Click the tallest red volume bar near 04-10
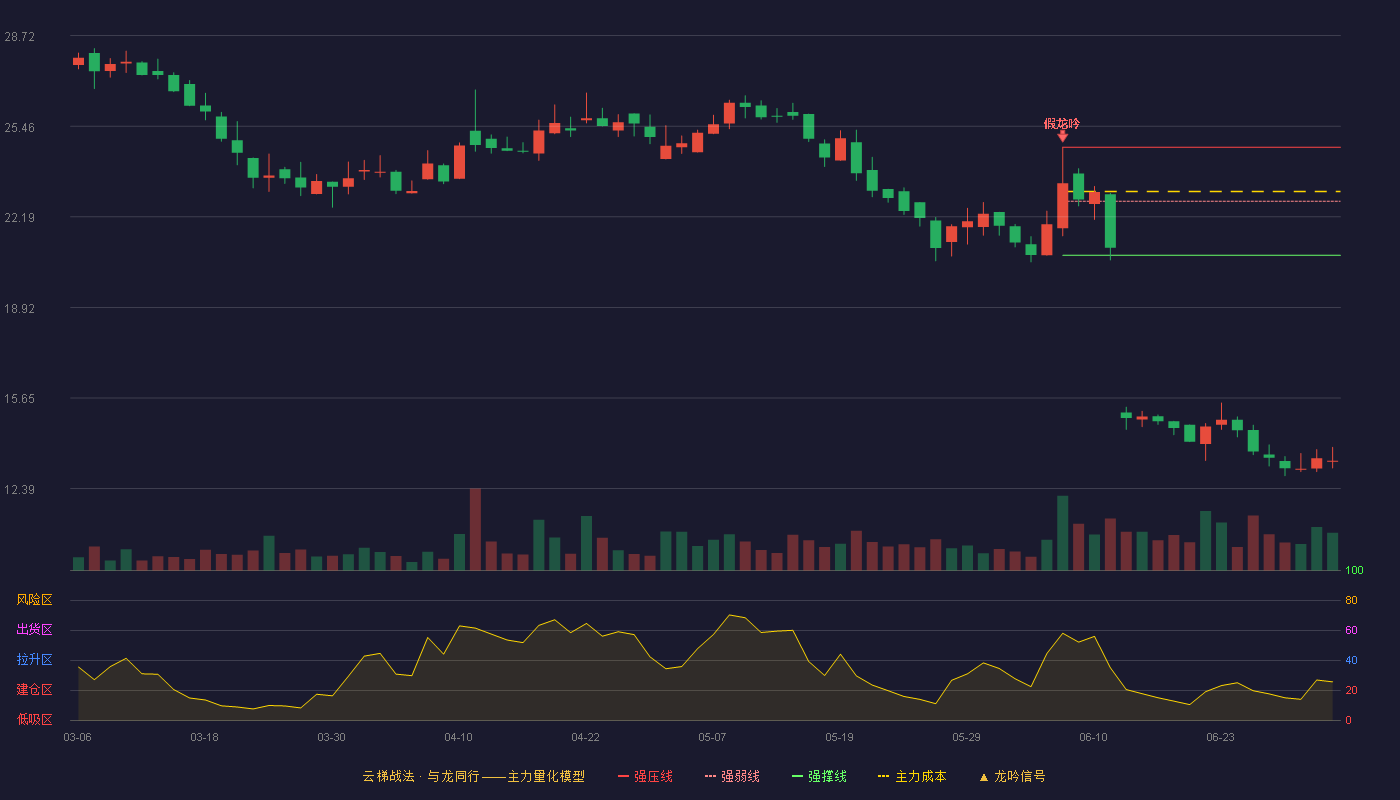This screenshot has width=1400, height=800. [475, 529]
